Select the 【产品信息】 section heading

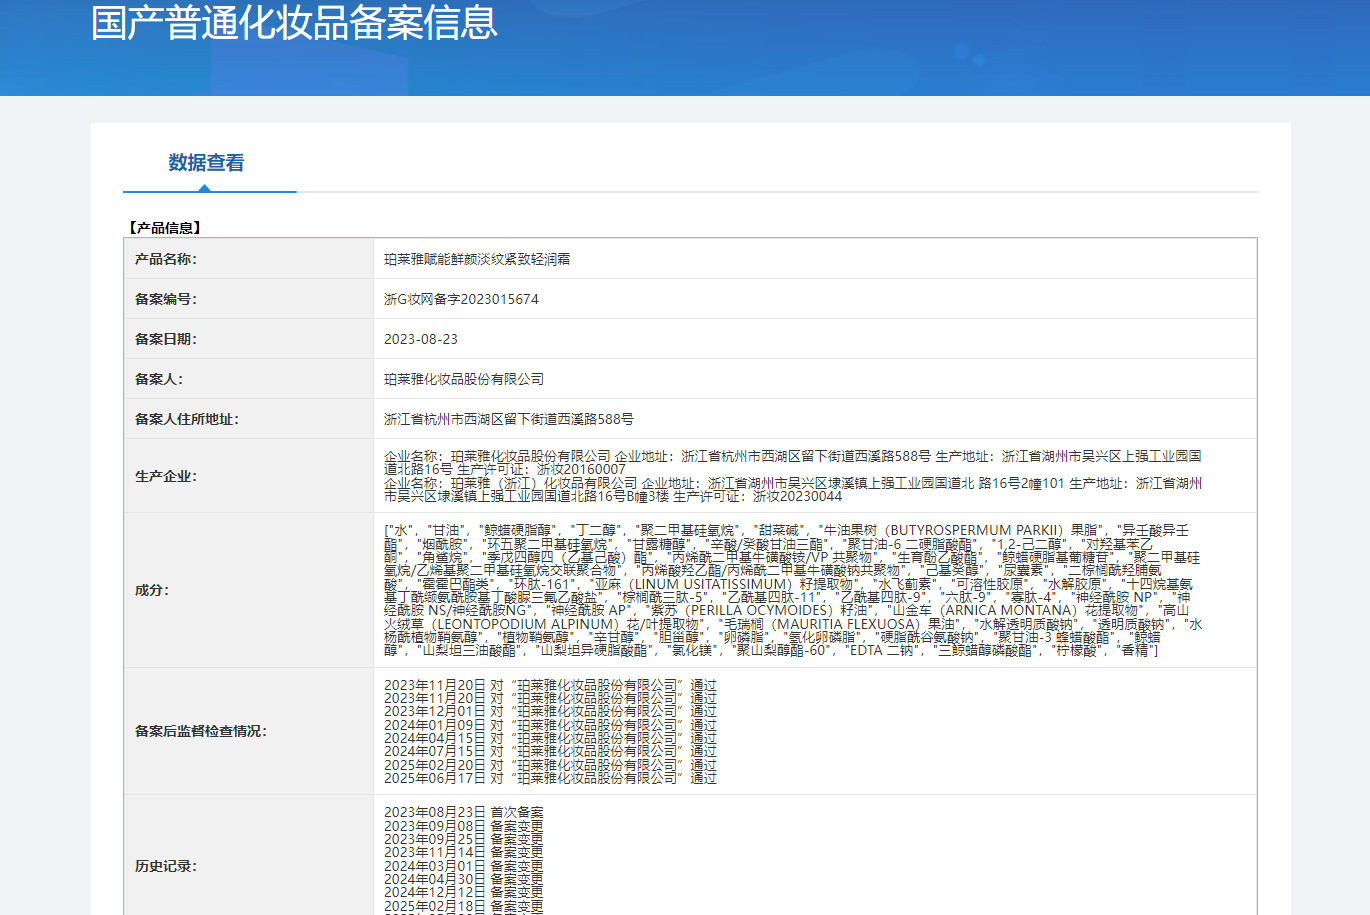click(x=165, y=228)
